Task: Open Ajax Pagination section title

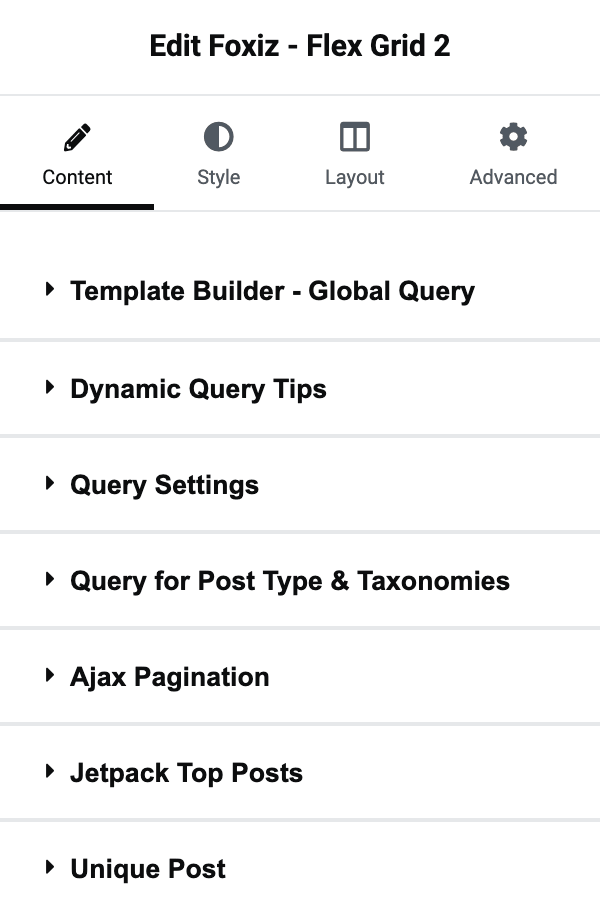Action: pyautogui.click(x=170, y=678)
